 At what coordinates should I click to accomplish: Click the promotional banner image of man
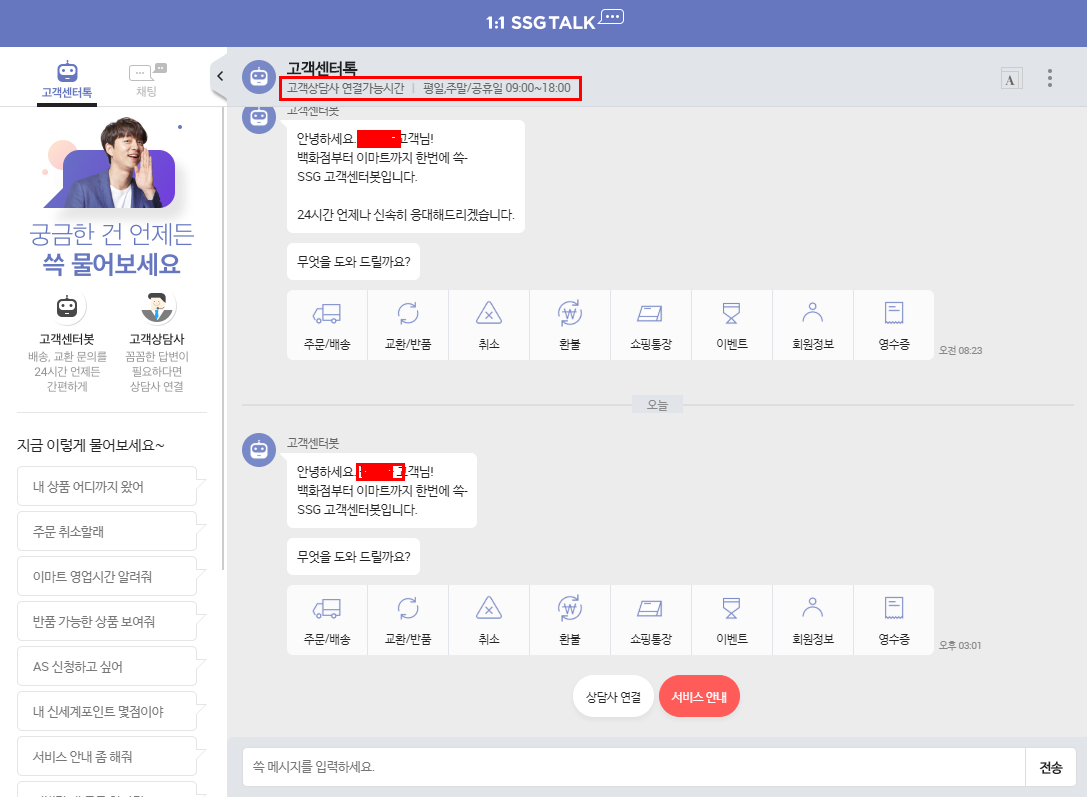coord(112,163)
